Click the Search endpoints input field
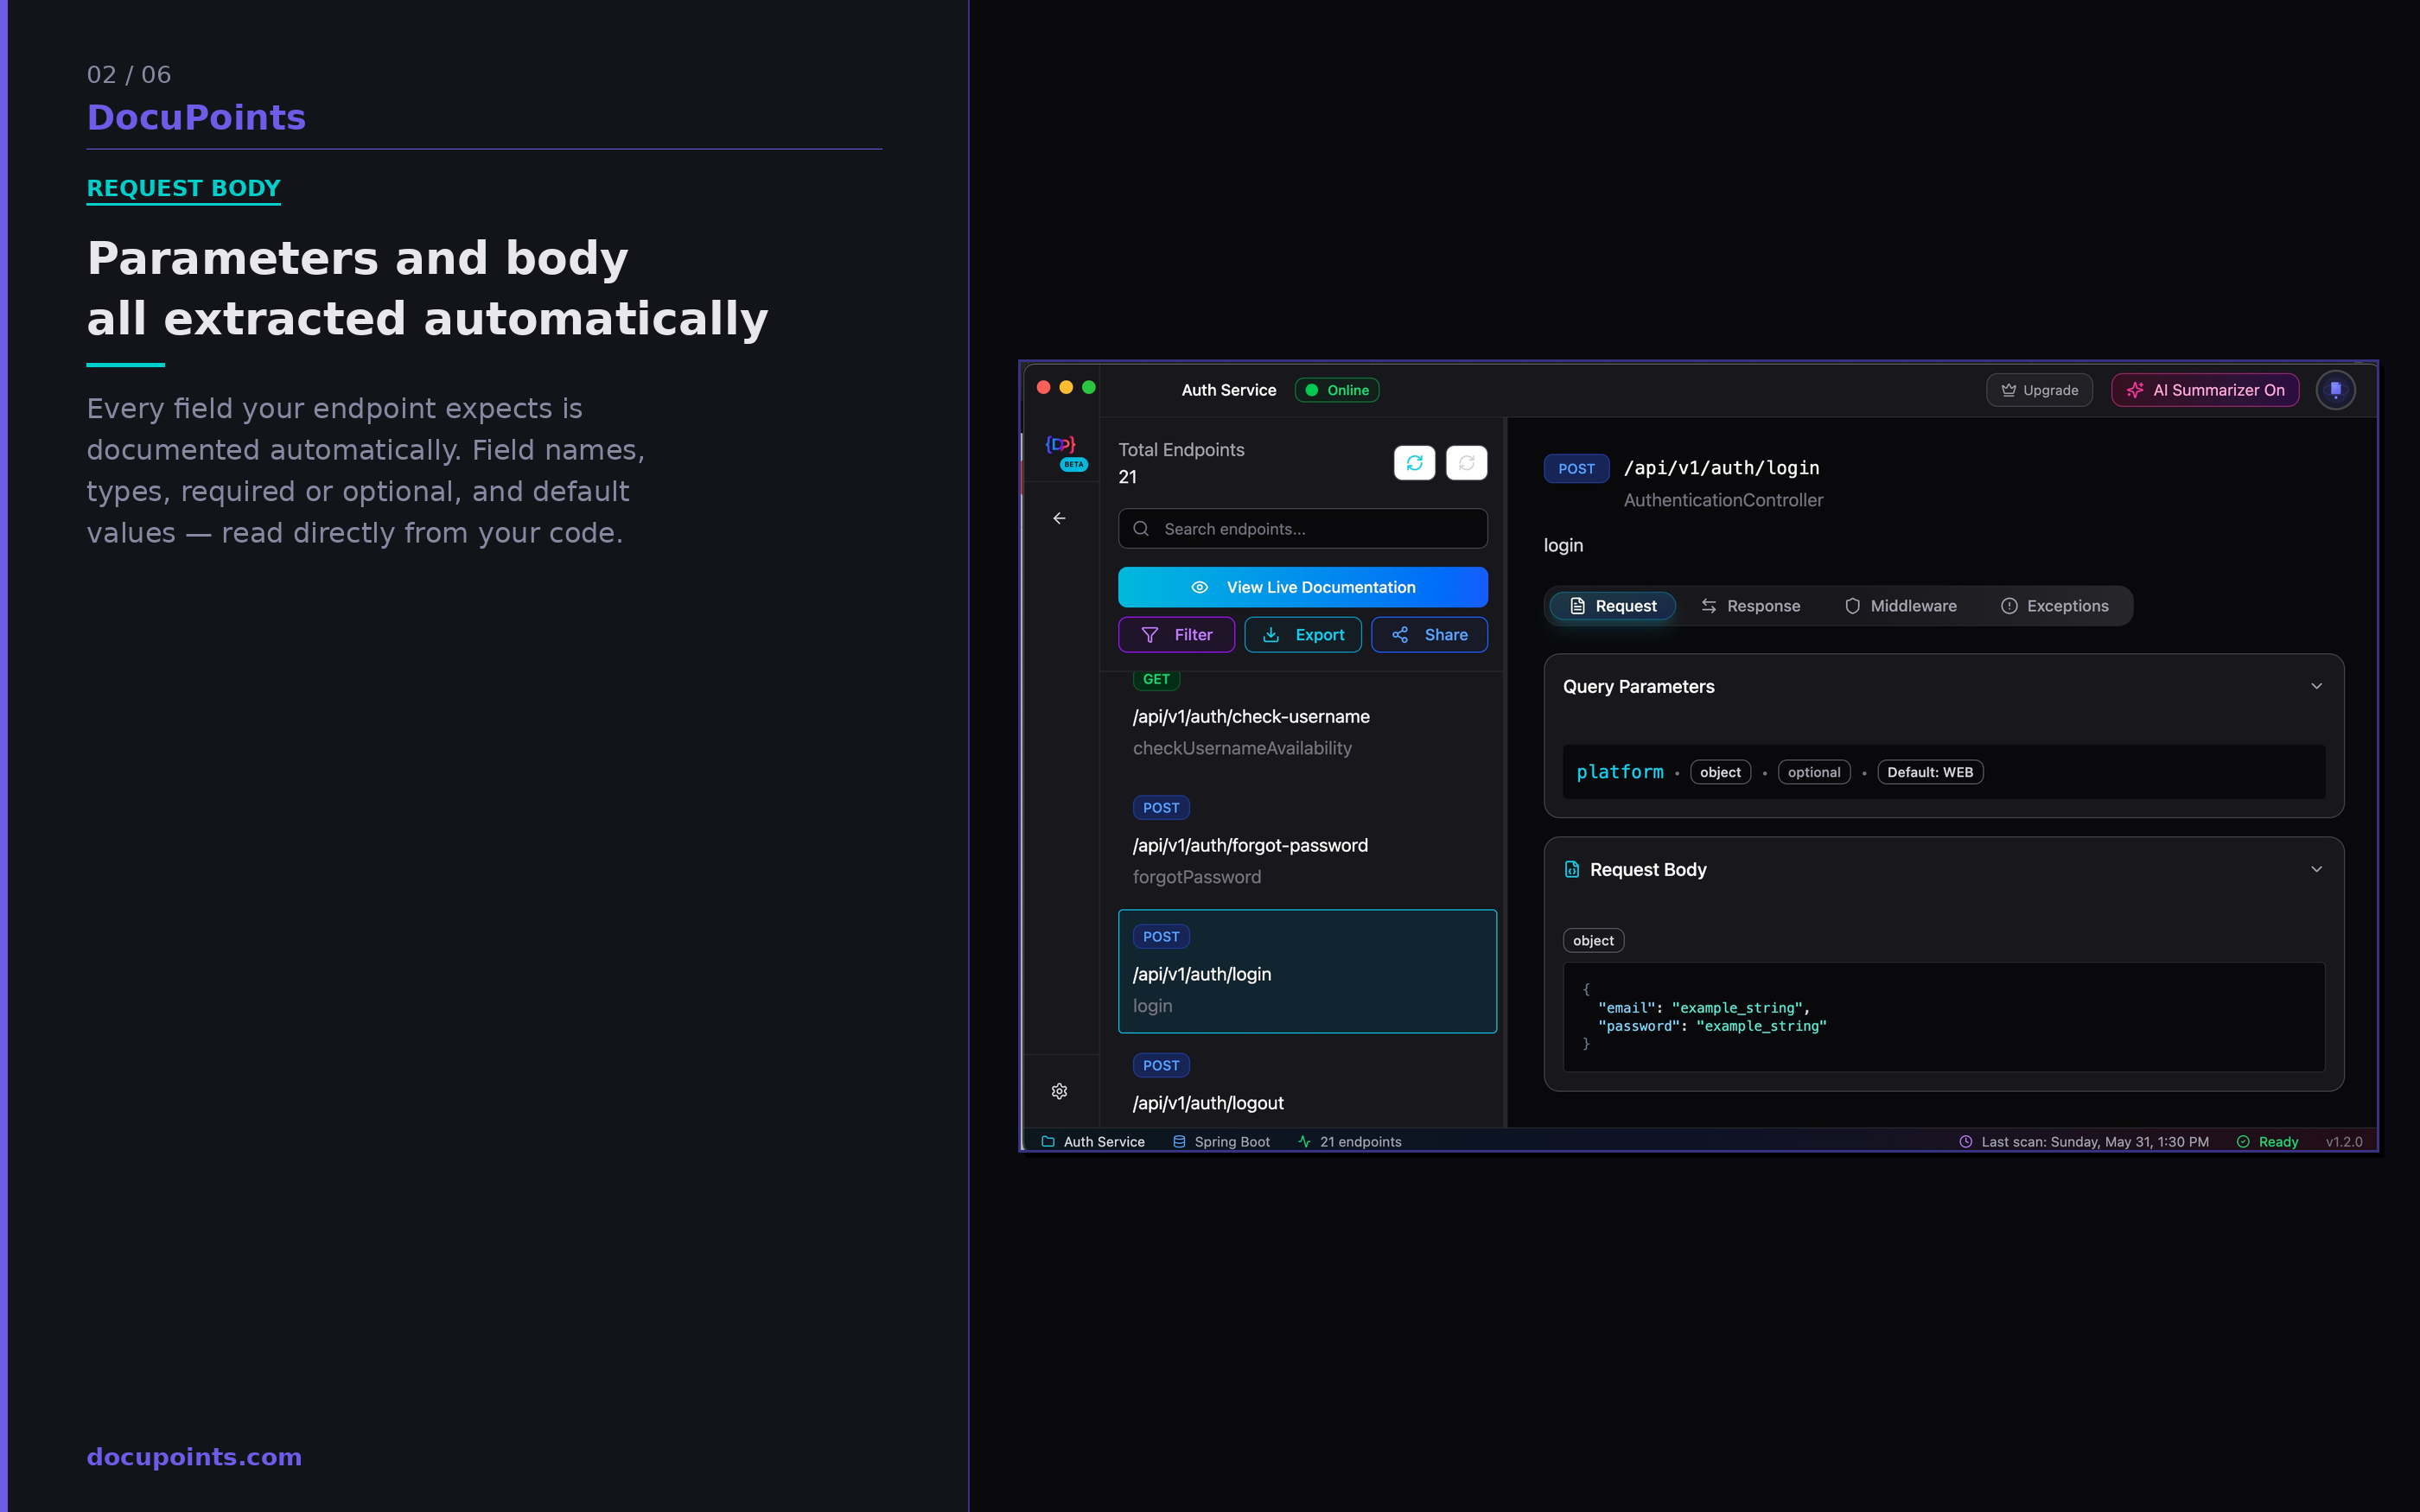 point(1302,529)
